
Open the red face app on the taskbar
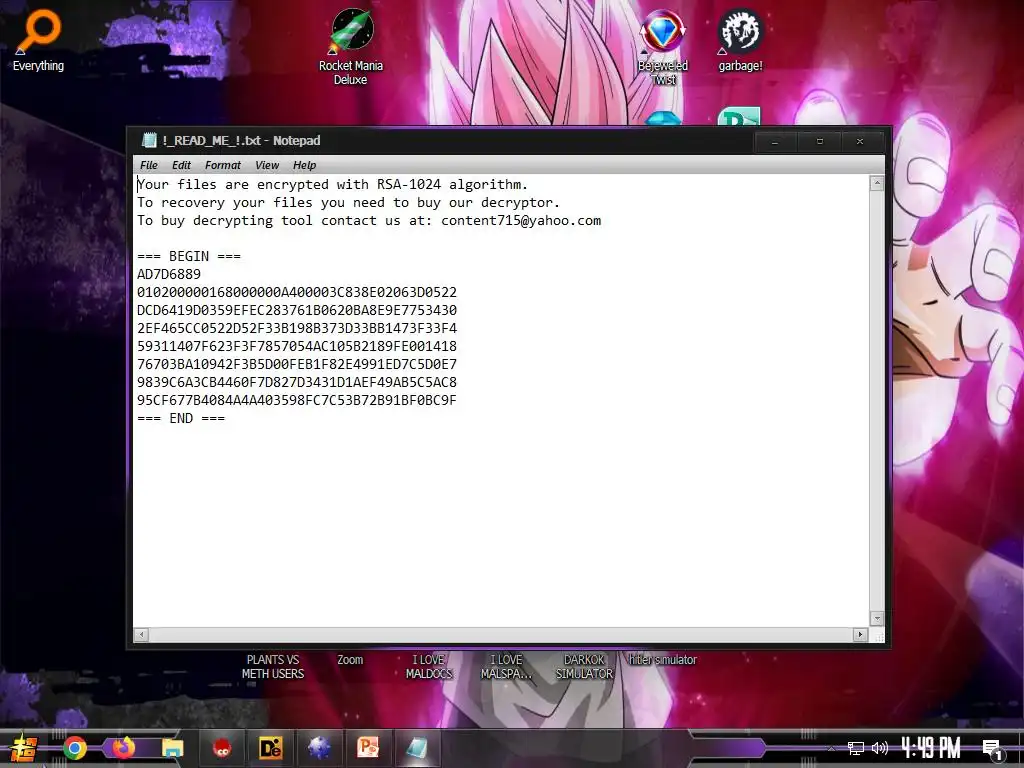point(222,748)
